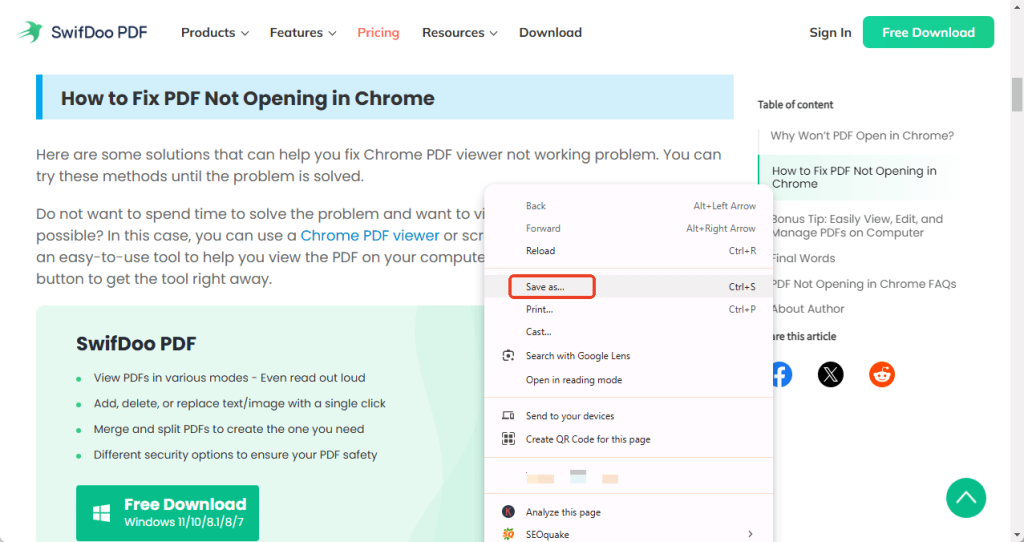Click the Google Lens icon in context menu

(x=508, y=355)
